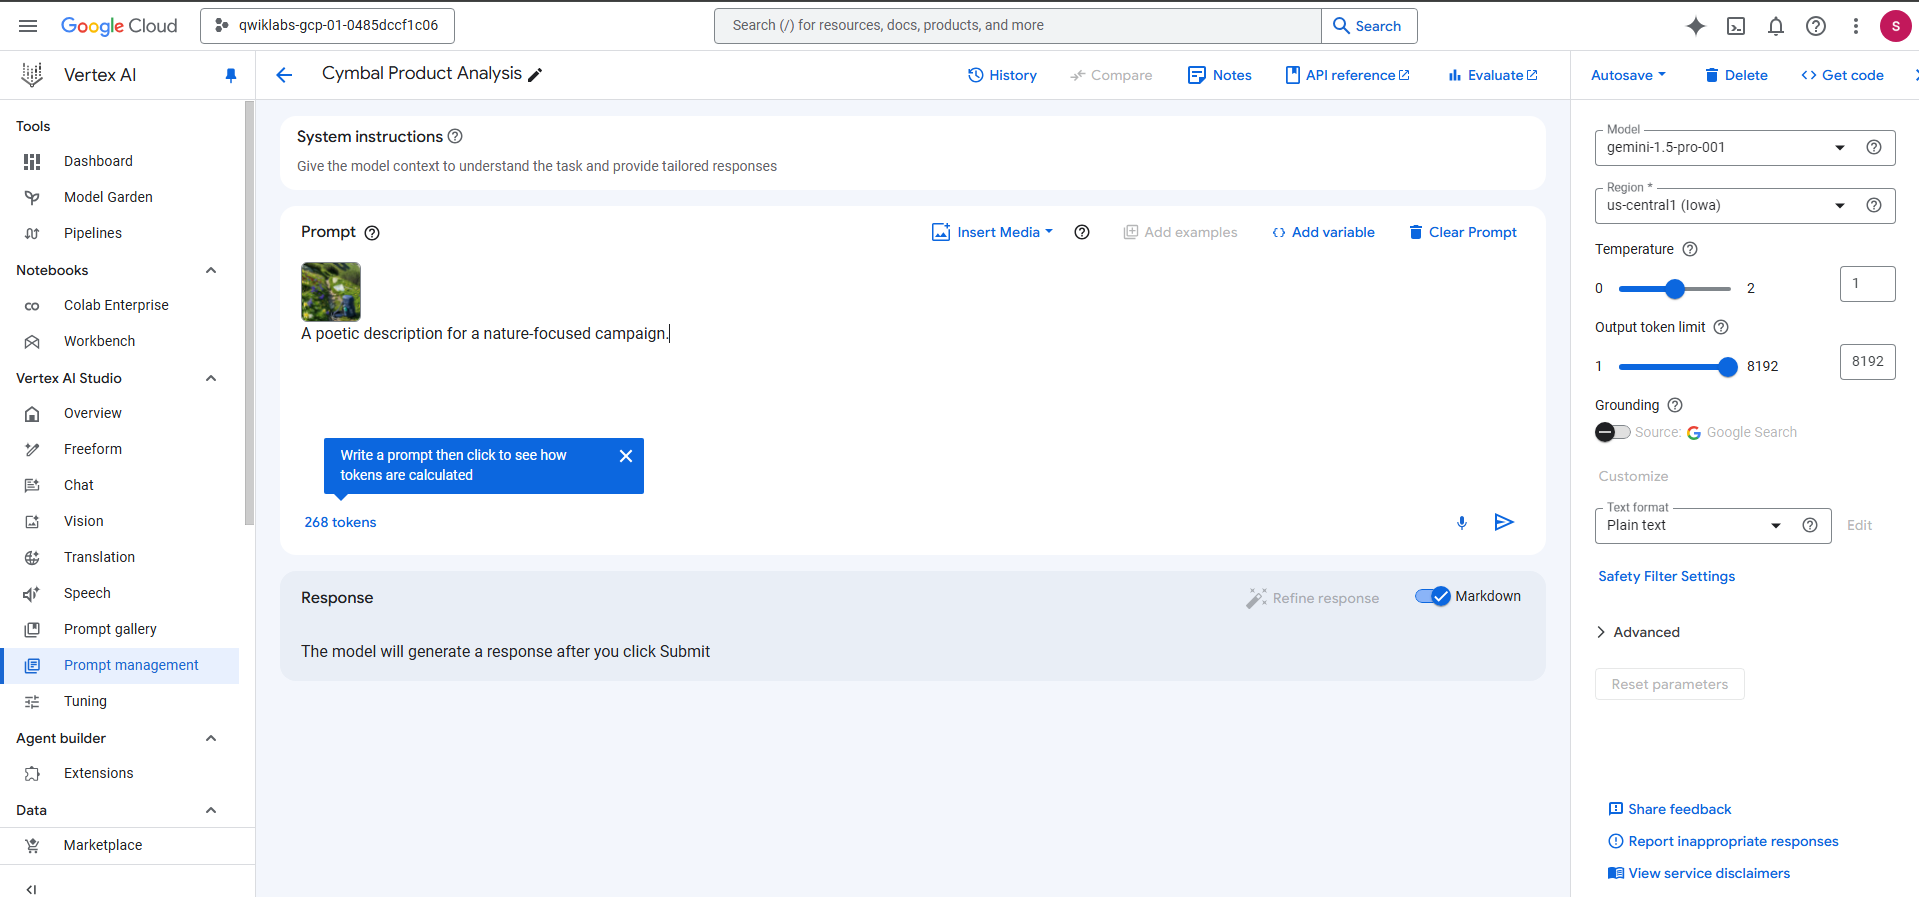This screenshot has height=897, width=1919.
Task: Click the help icon beside Prompt heading
Action: pyautogui.click(x=372, y=233)
